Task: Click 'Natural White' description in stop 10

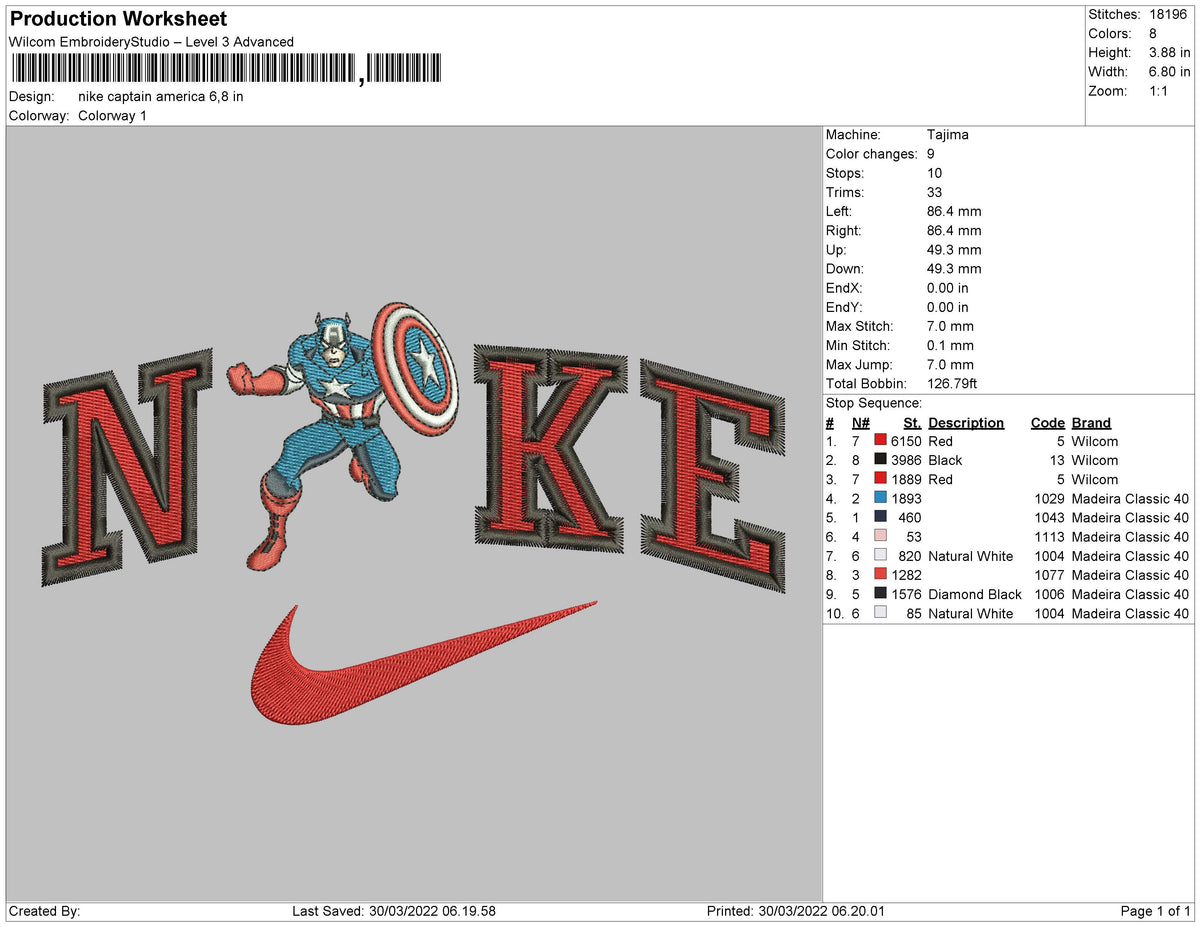Action: pos(970,613)
